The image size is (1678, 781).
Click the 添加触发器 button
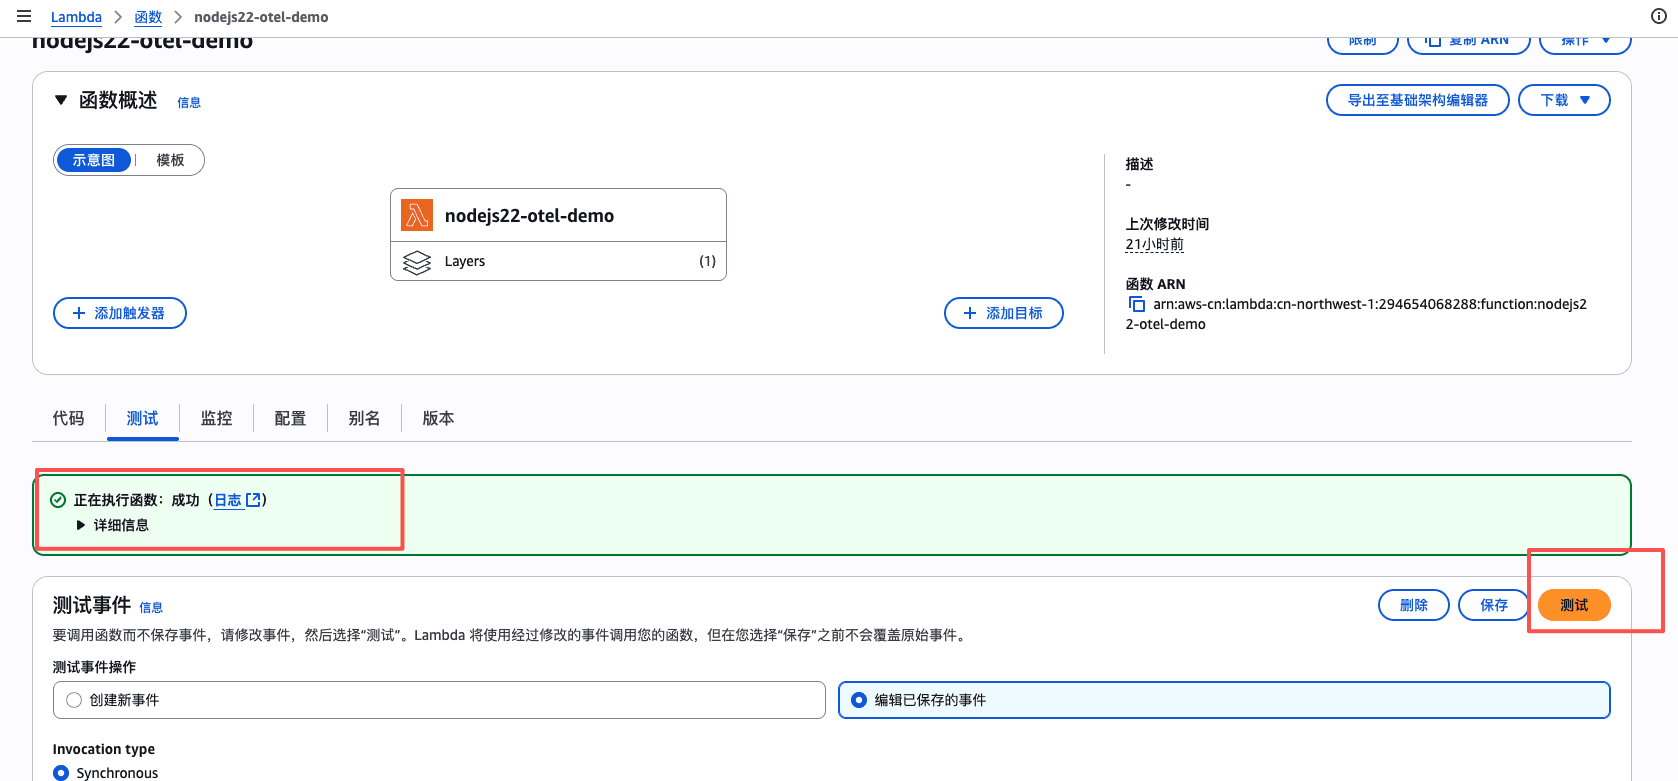coord(120,313)
